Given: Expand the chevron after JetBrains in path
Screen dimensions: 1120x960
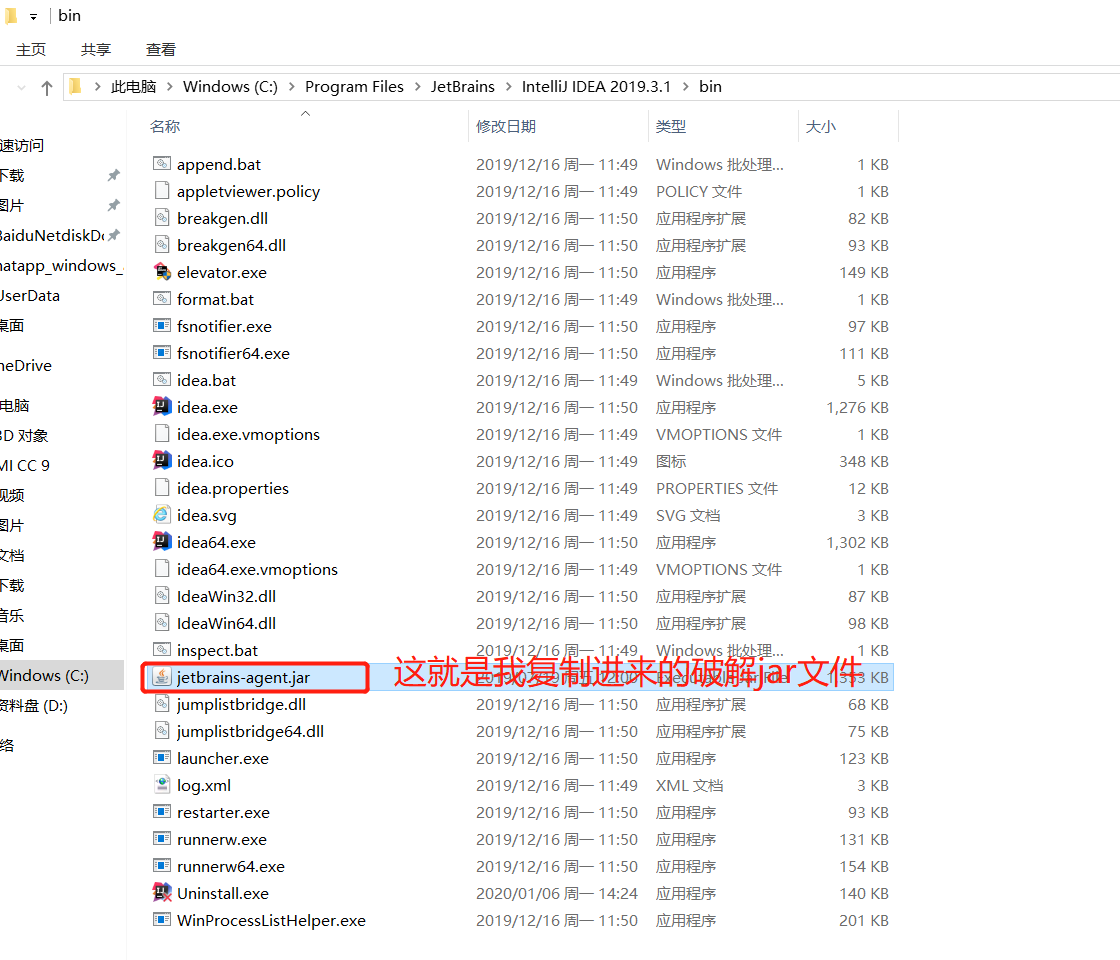Looking at the screenshot, I should tap(509, 86).
